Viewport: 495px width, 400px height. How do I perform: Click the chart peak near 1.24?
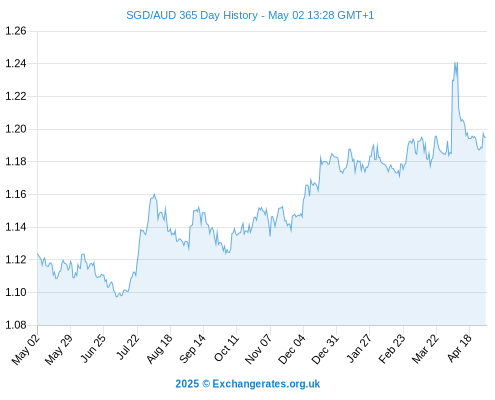[455, 63]
